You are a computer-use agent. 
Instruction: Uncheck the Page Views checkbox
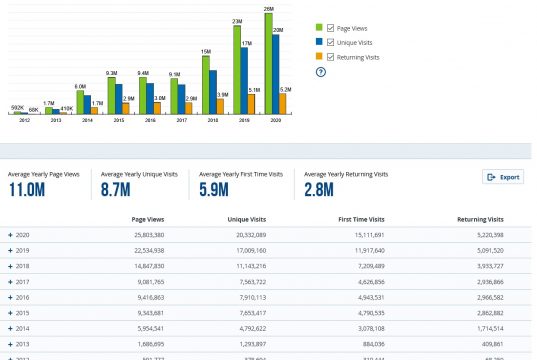click(330, 28)
